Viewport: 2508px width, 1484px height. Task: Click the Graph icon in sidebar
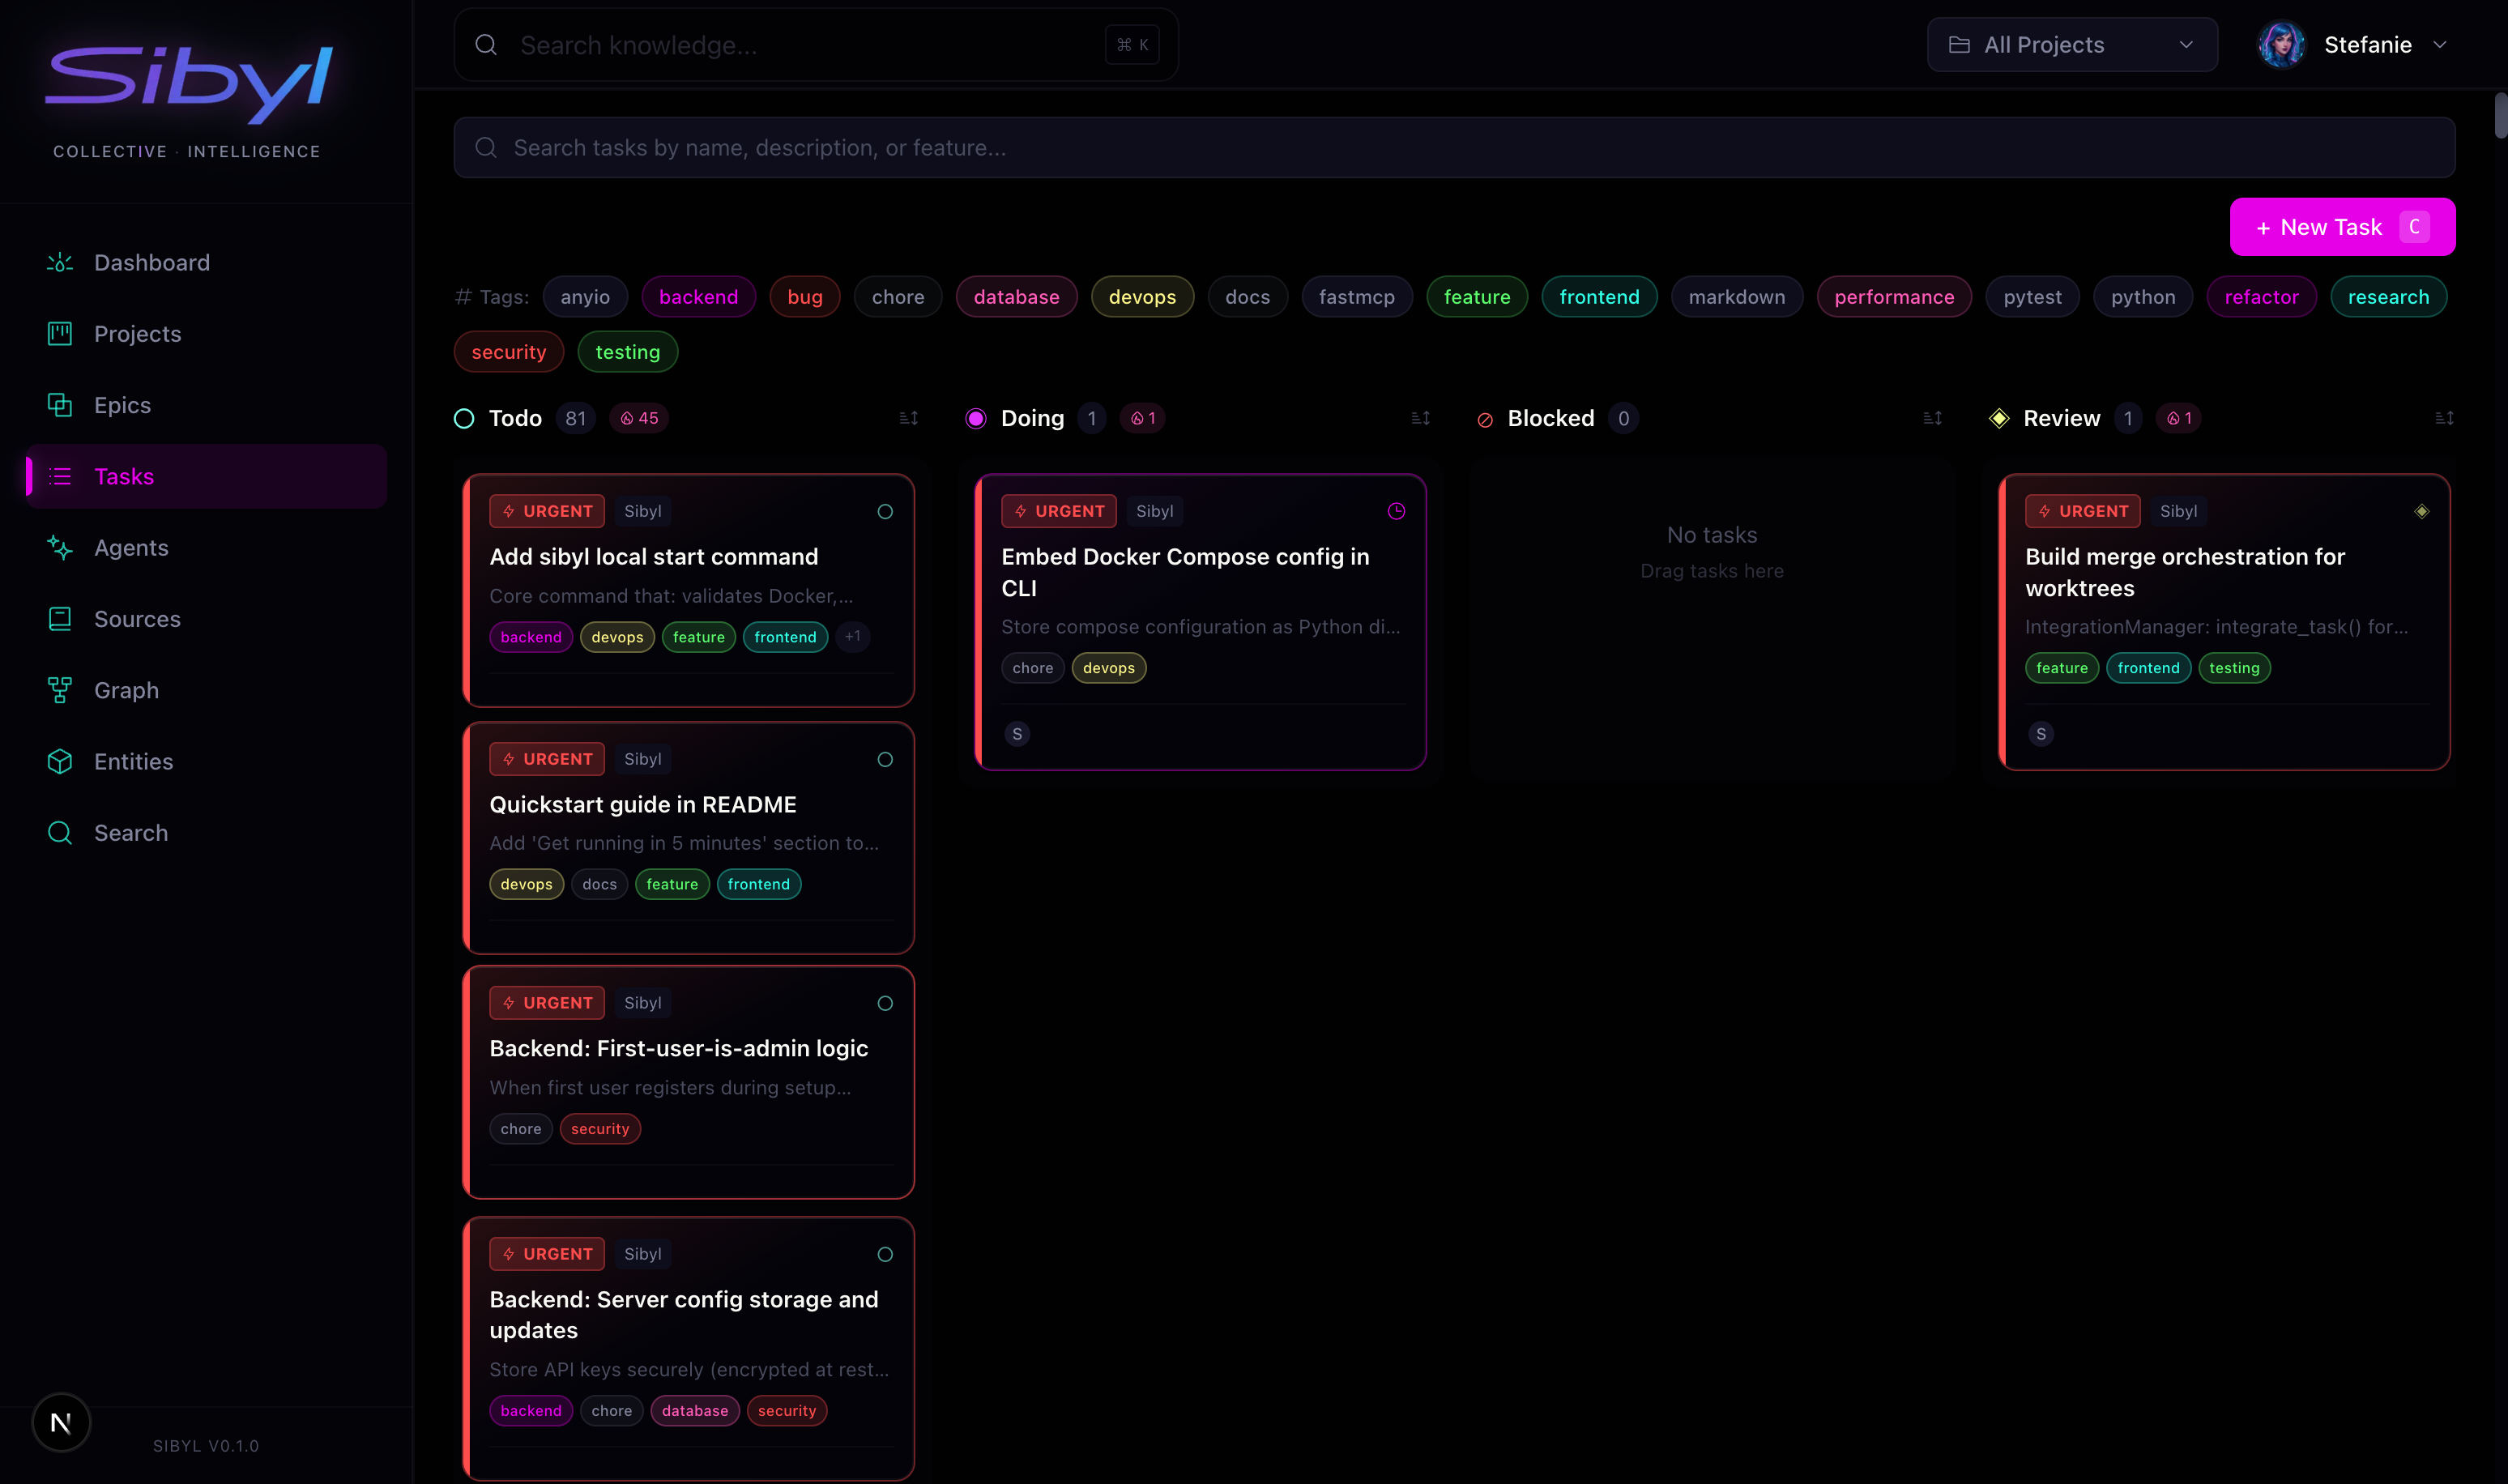click(60, 690)
